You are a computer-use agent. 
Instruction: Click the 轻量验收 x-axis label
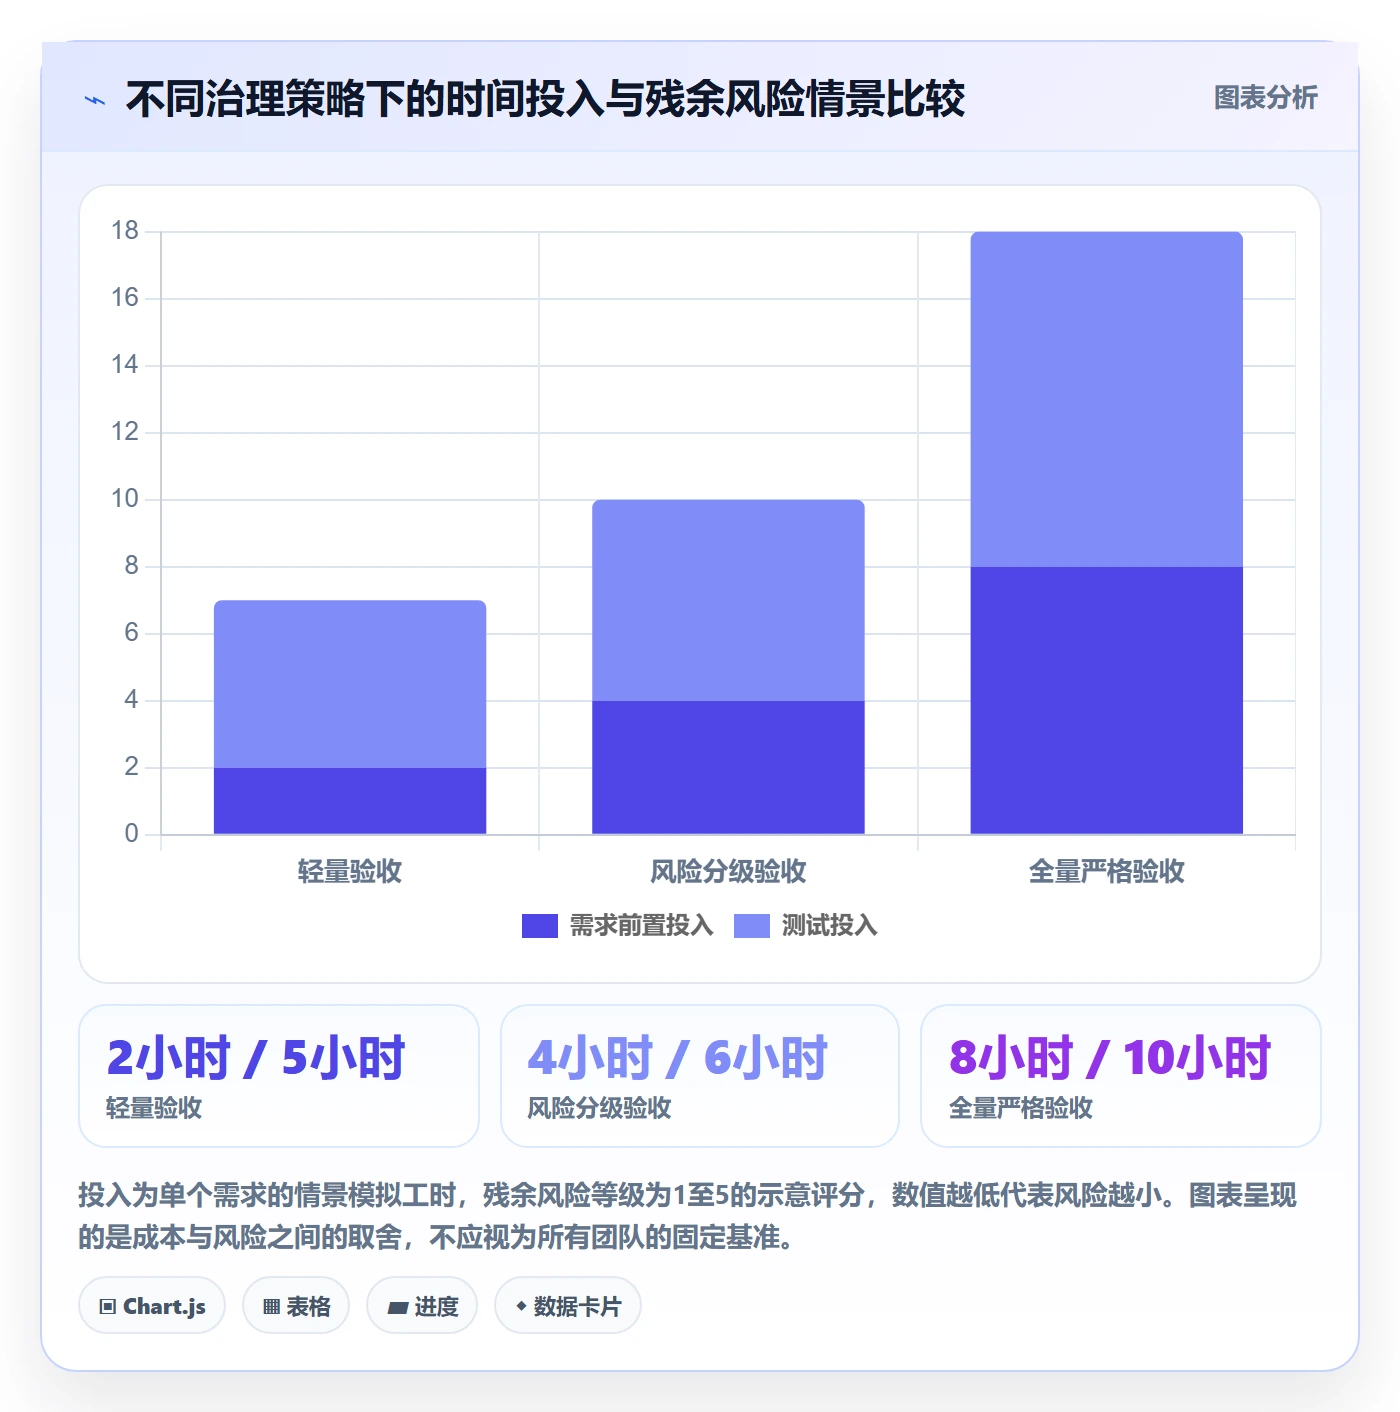tap(350, 872)
